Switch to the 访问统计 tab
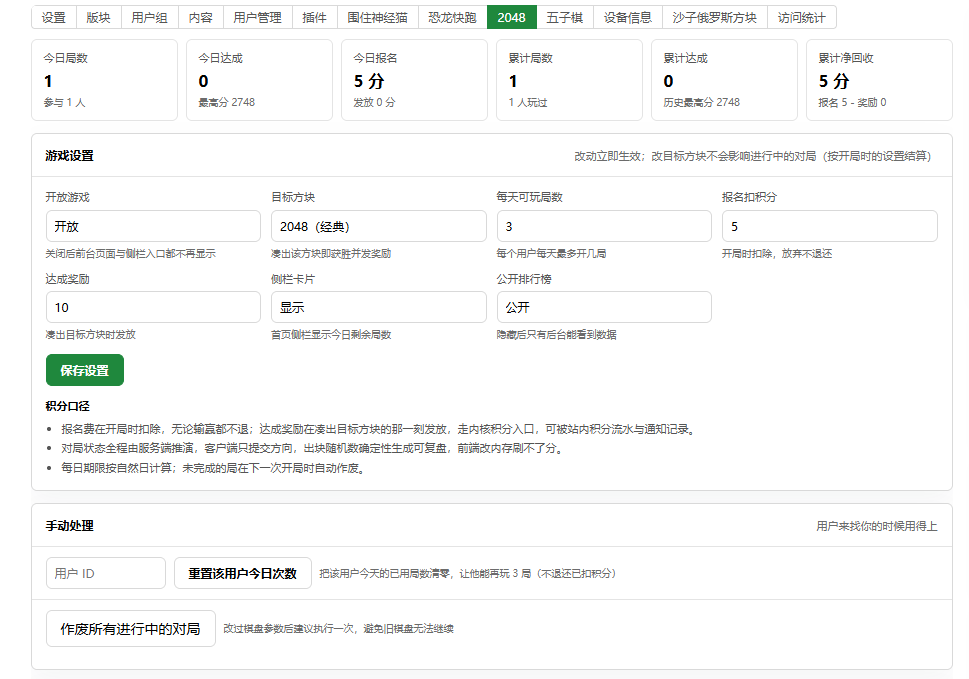969x679 pixels. pos(802,17)
